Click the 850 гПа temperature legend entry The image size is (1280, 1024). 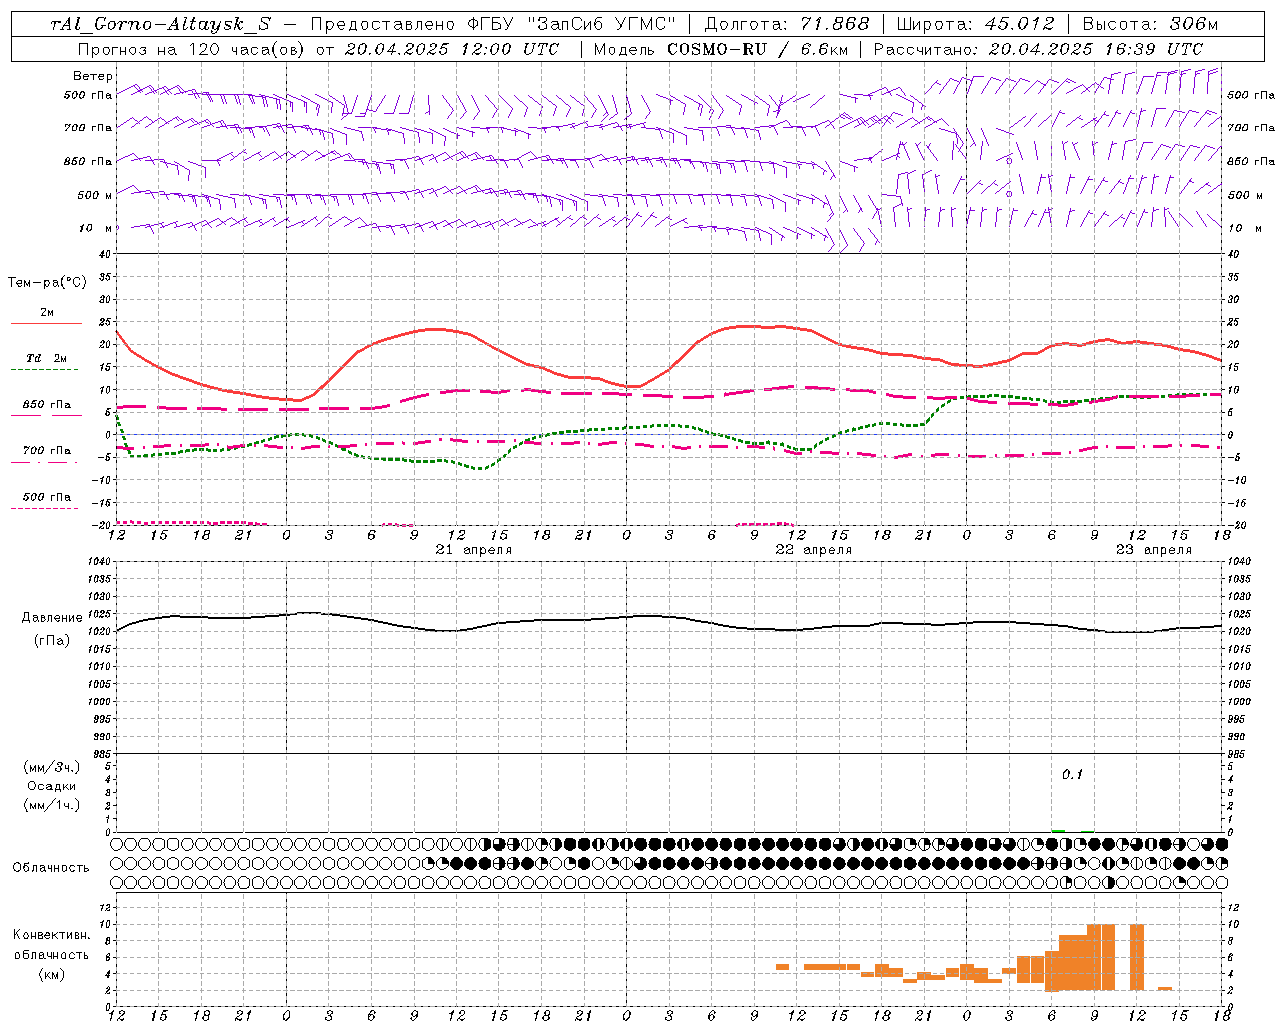tap(46, 405)
